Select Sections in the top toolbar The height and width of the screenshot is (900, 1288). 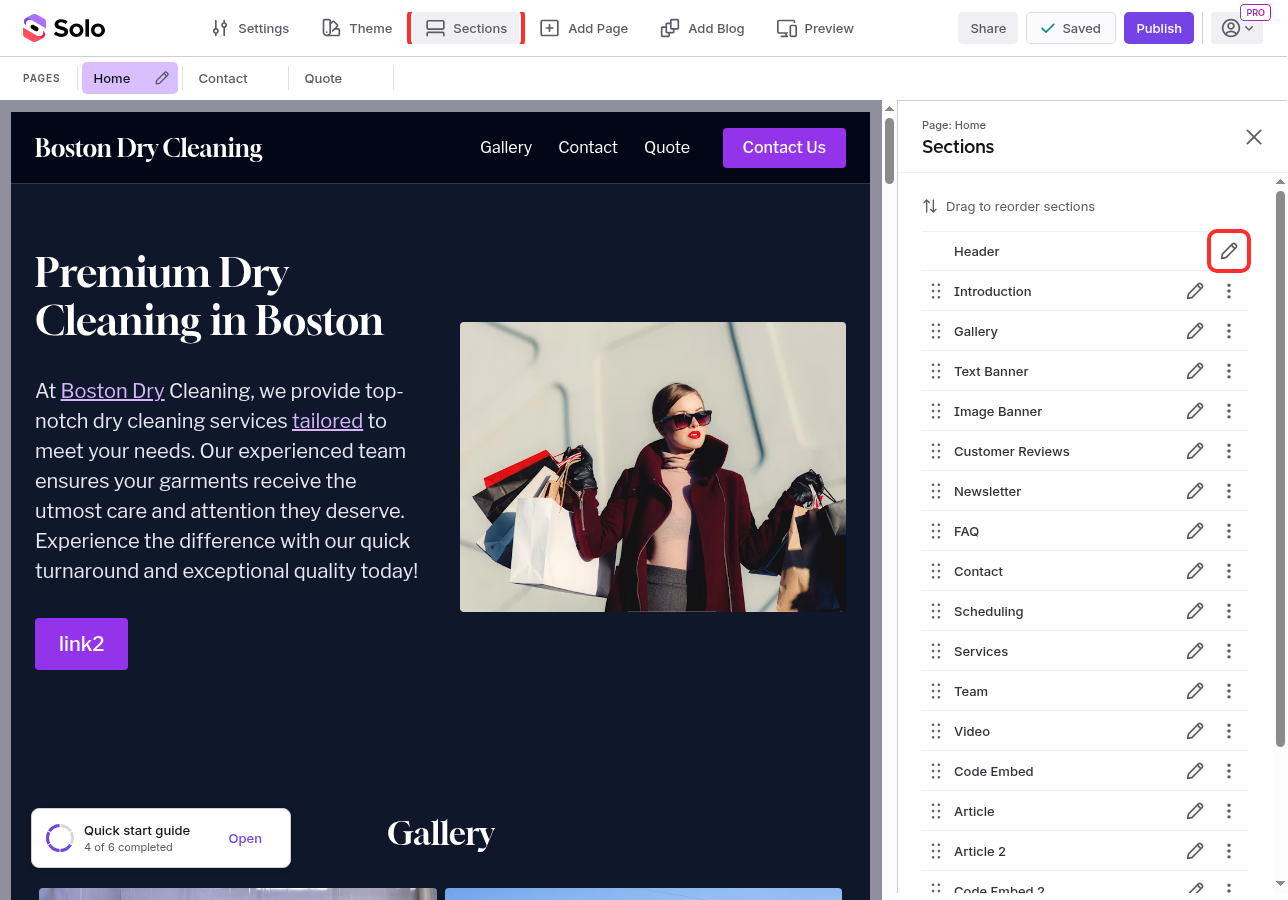pyautogui.click(x=466, y=28)
